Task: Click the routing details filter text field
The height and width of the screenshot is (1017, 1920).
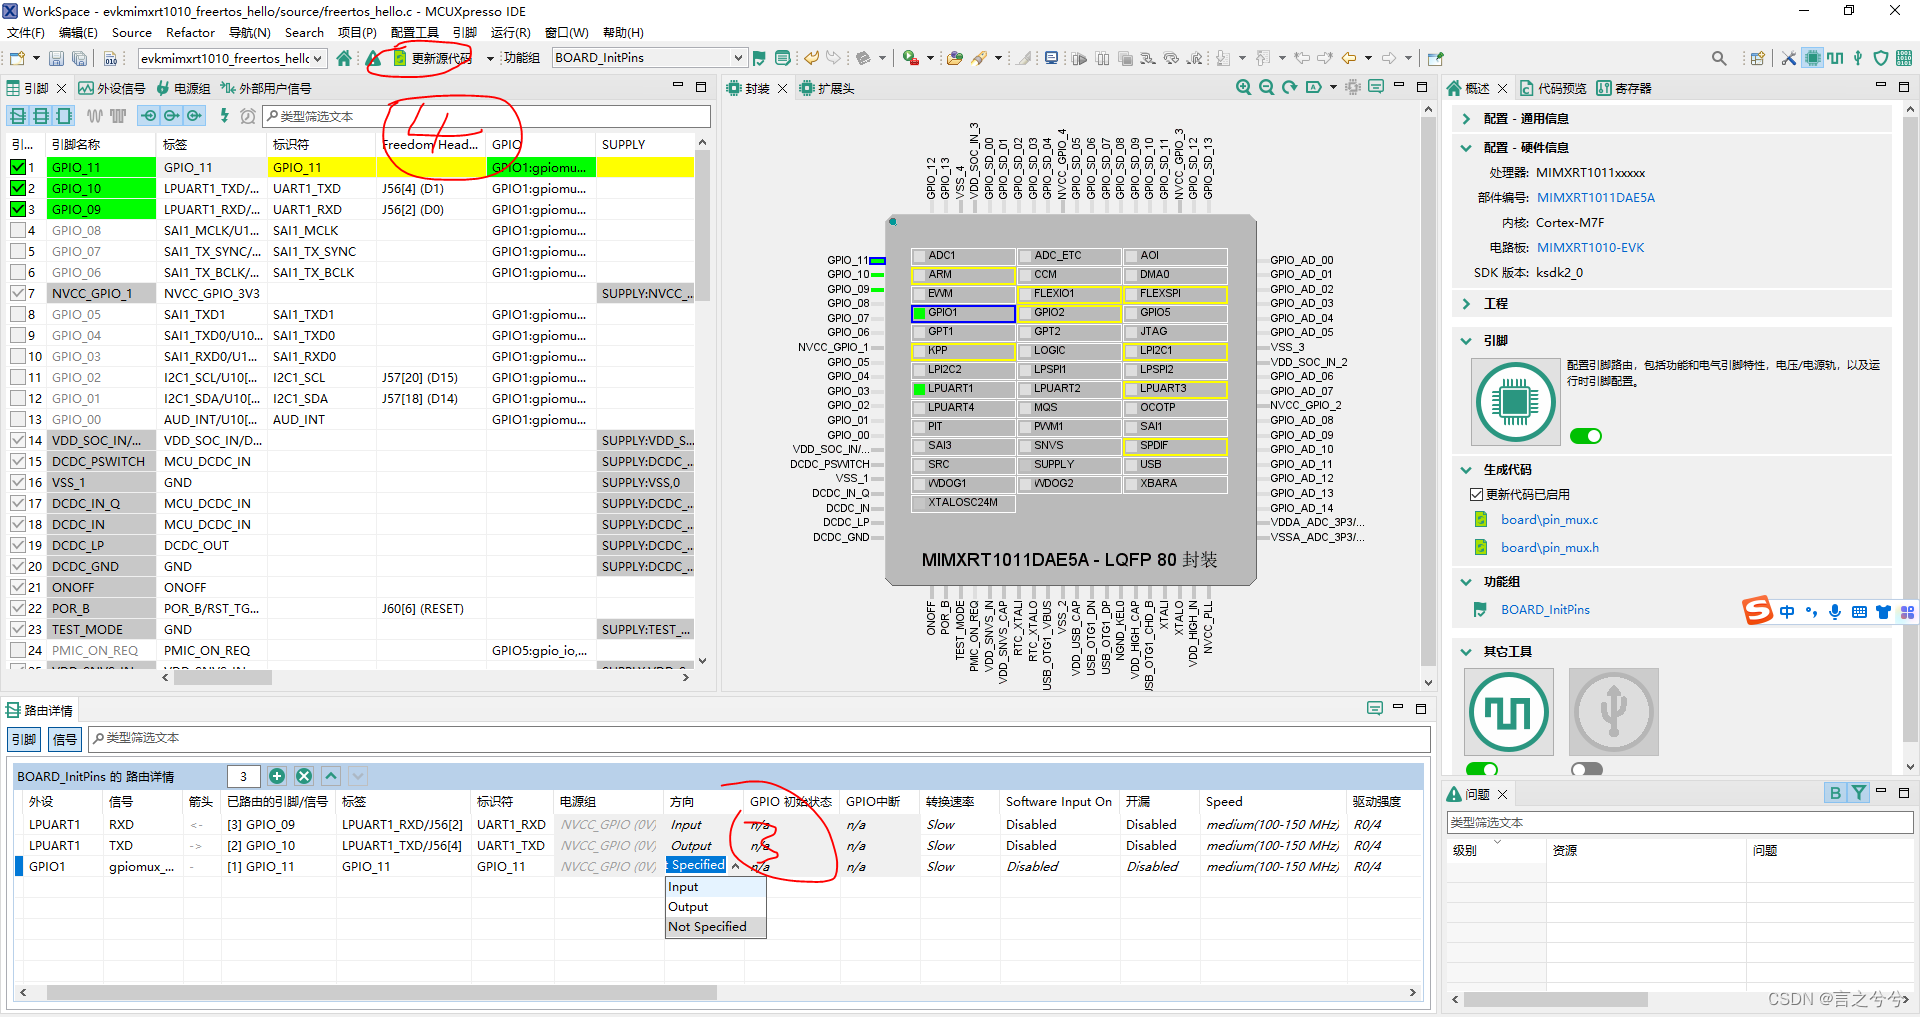Action: tap(759, 738)
